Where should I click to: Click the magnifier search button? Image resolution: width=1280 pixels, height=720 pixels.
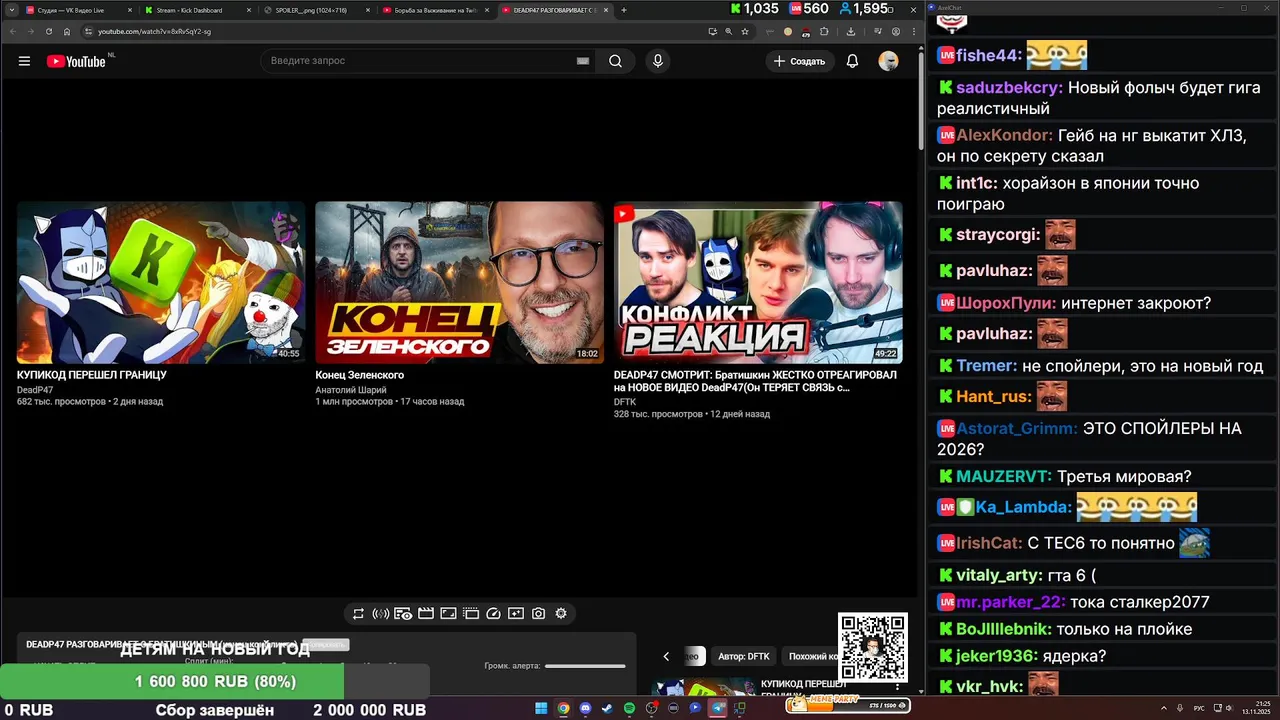[615, 61]
